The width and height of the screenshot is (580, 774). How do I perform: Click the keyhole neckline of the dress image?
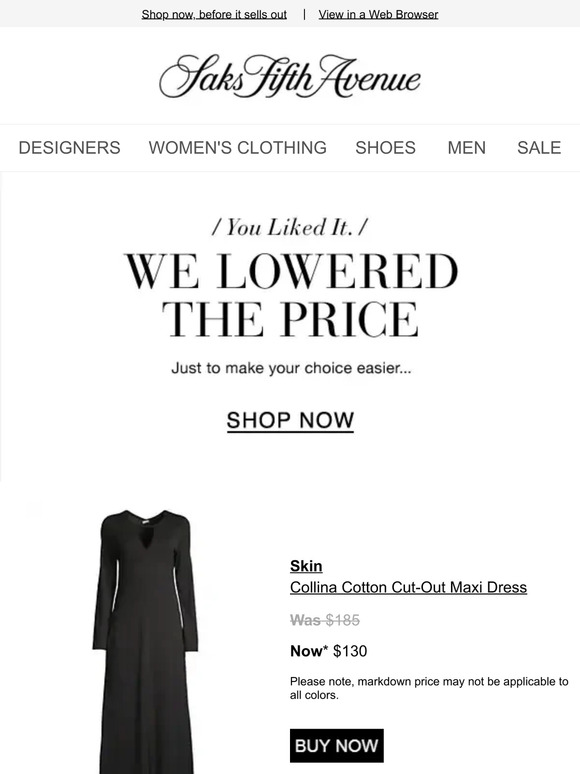pyautogui.click(x=146, y=540)
